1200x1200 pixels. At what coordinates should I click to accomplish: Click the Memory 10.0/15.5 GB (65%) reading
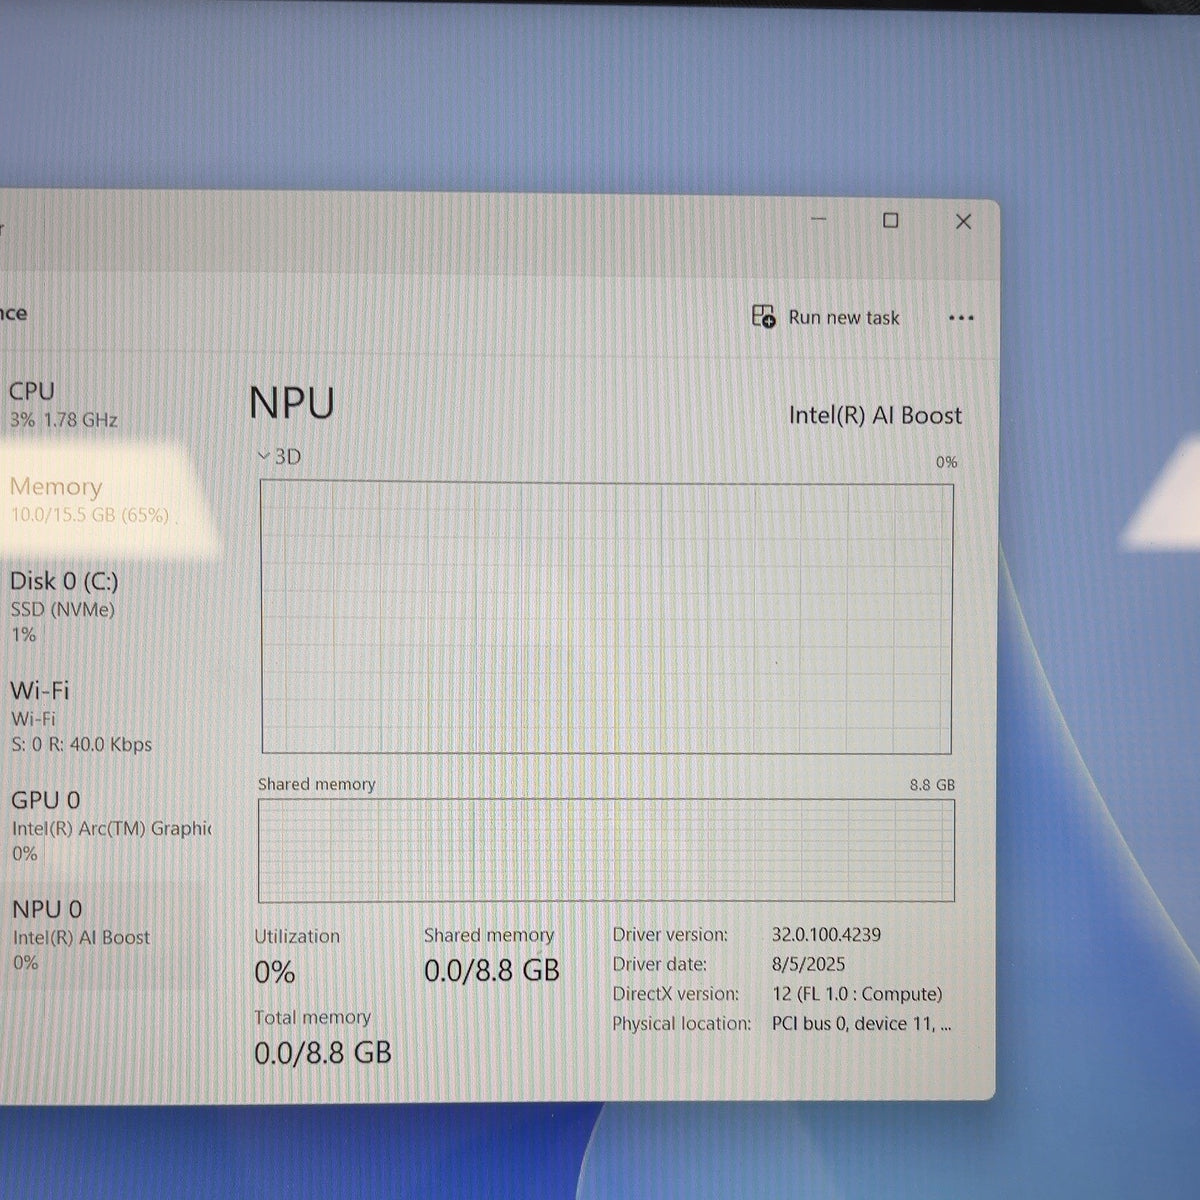(x=89, y=515)
